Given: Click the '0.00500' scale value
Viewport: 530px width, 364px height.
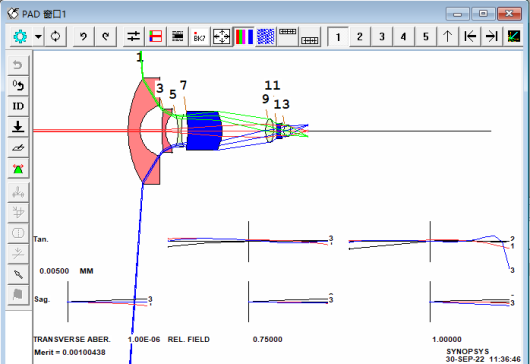Looking at the screenshot, I should [x=54, y=271].
